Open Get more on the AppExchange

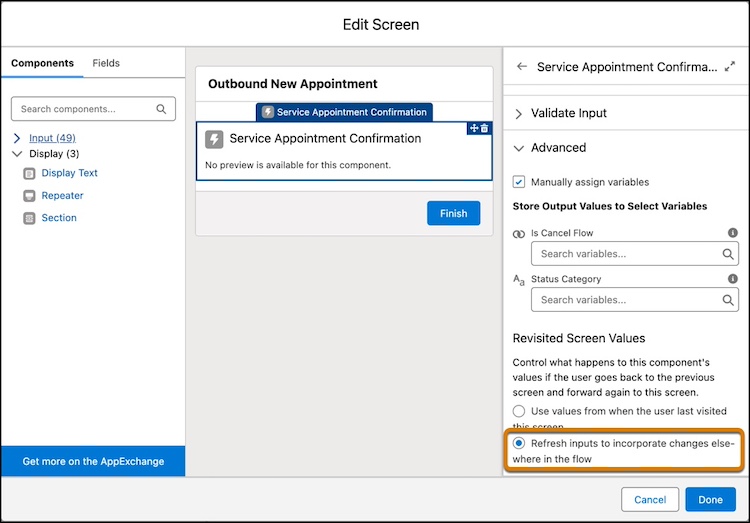tap(93, 461)
